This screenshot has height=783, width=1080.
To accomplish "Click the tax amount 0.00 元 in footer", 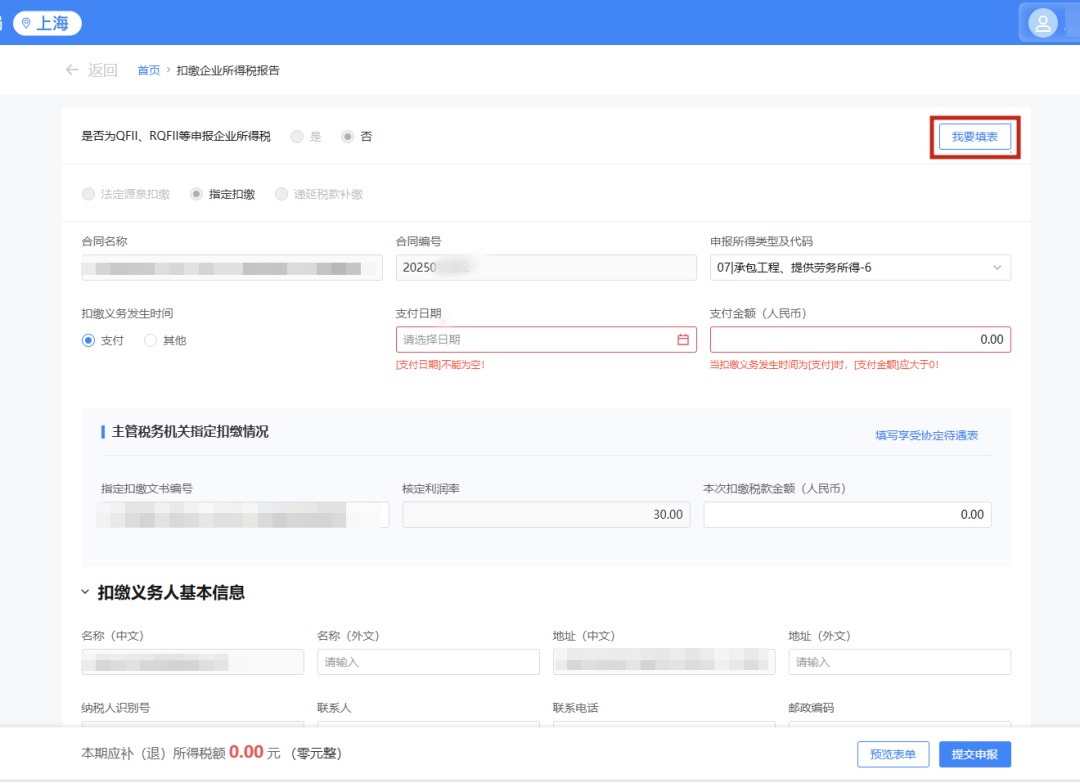I will [254, 753].
